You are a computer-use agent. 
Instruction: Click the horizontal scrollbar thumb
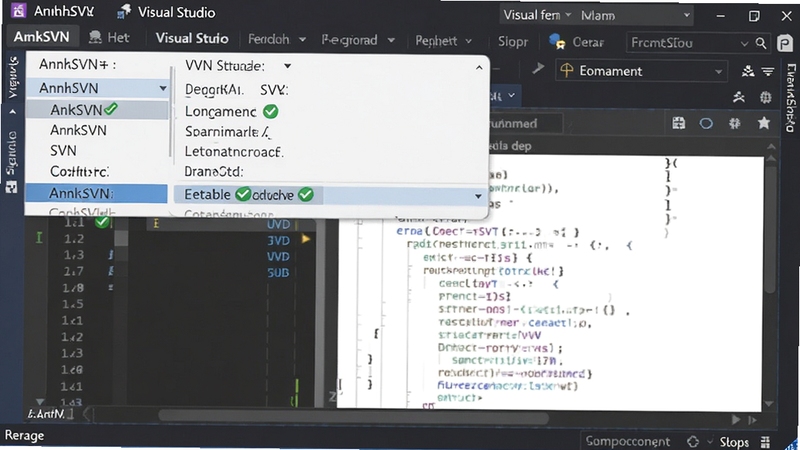tap(353, 418)
